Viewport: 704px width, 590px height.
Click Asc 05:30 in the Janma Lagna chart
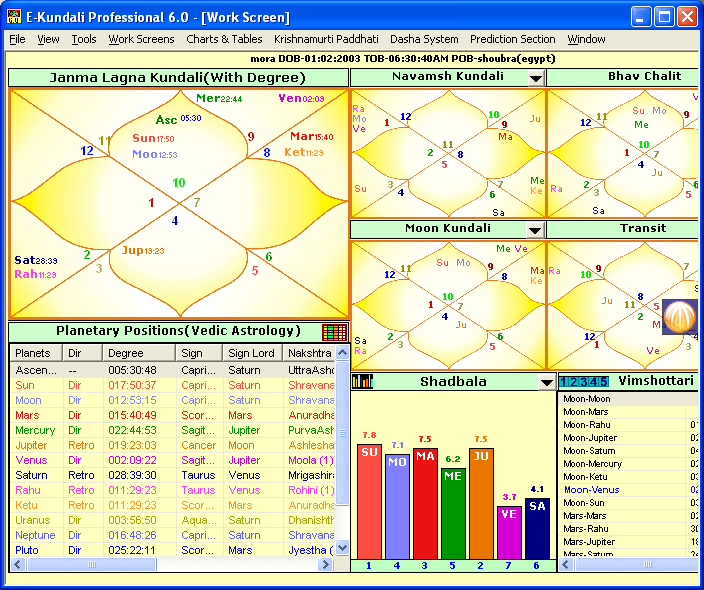click(x=178, y=119)
